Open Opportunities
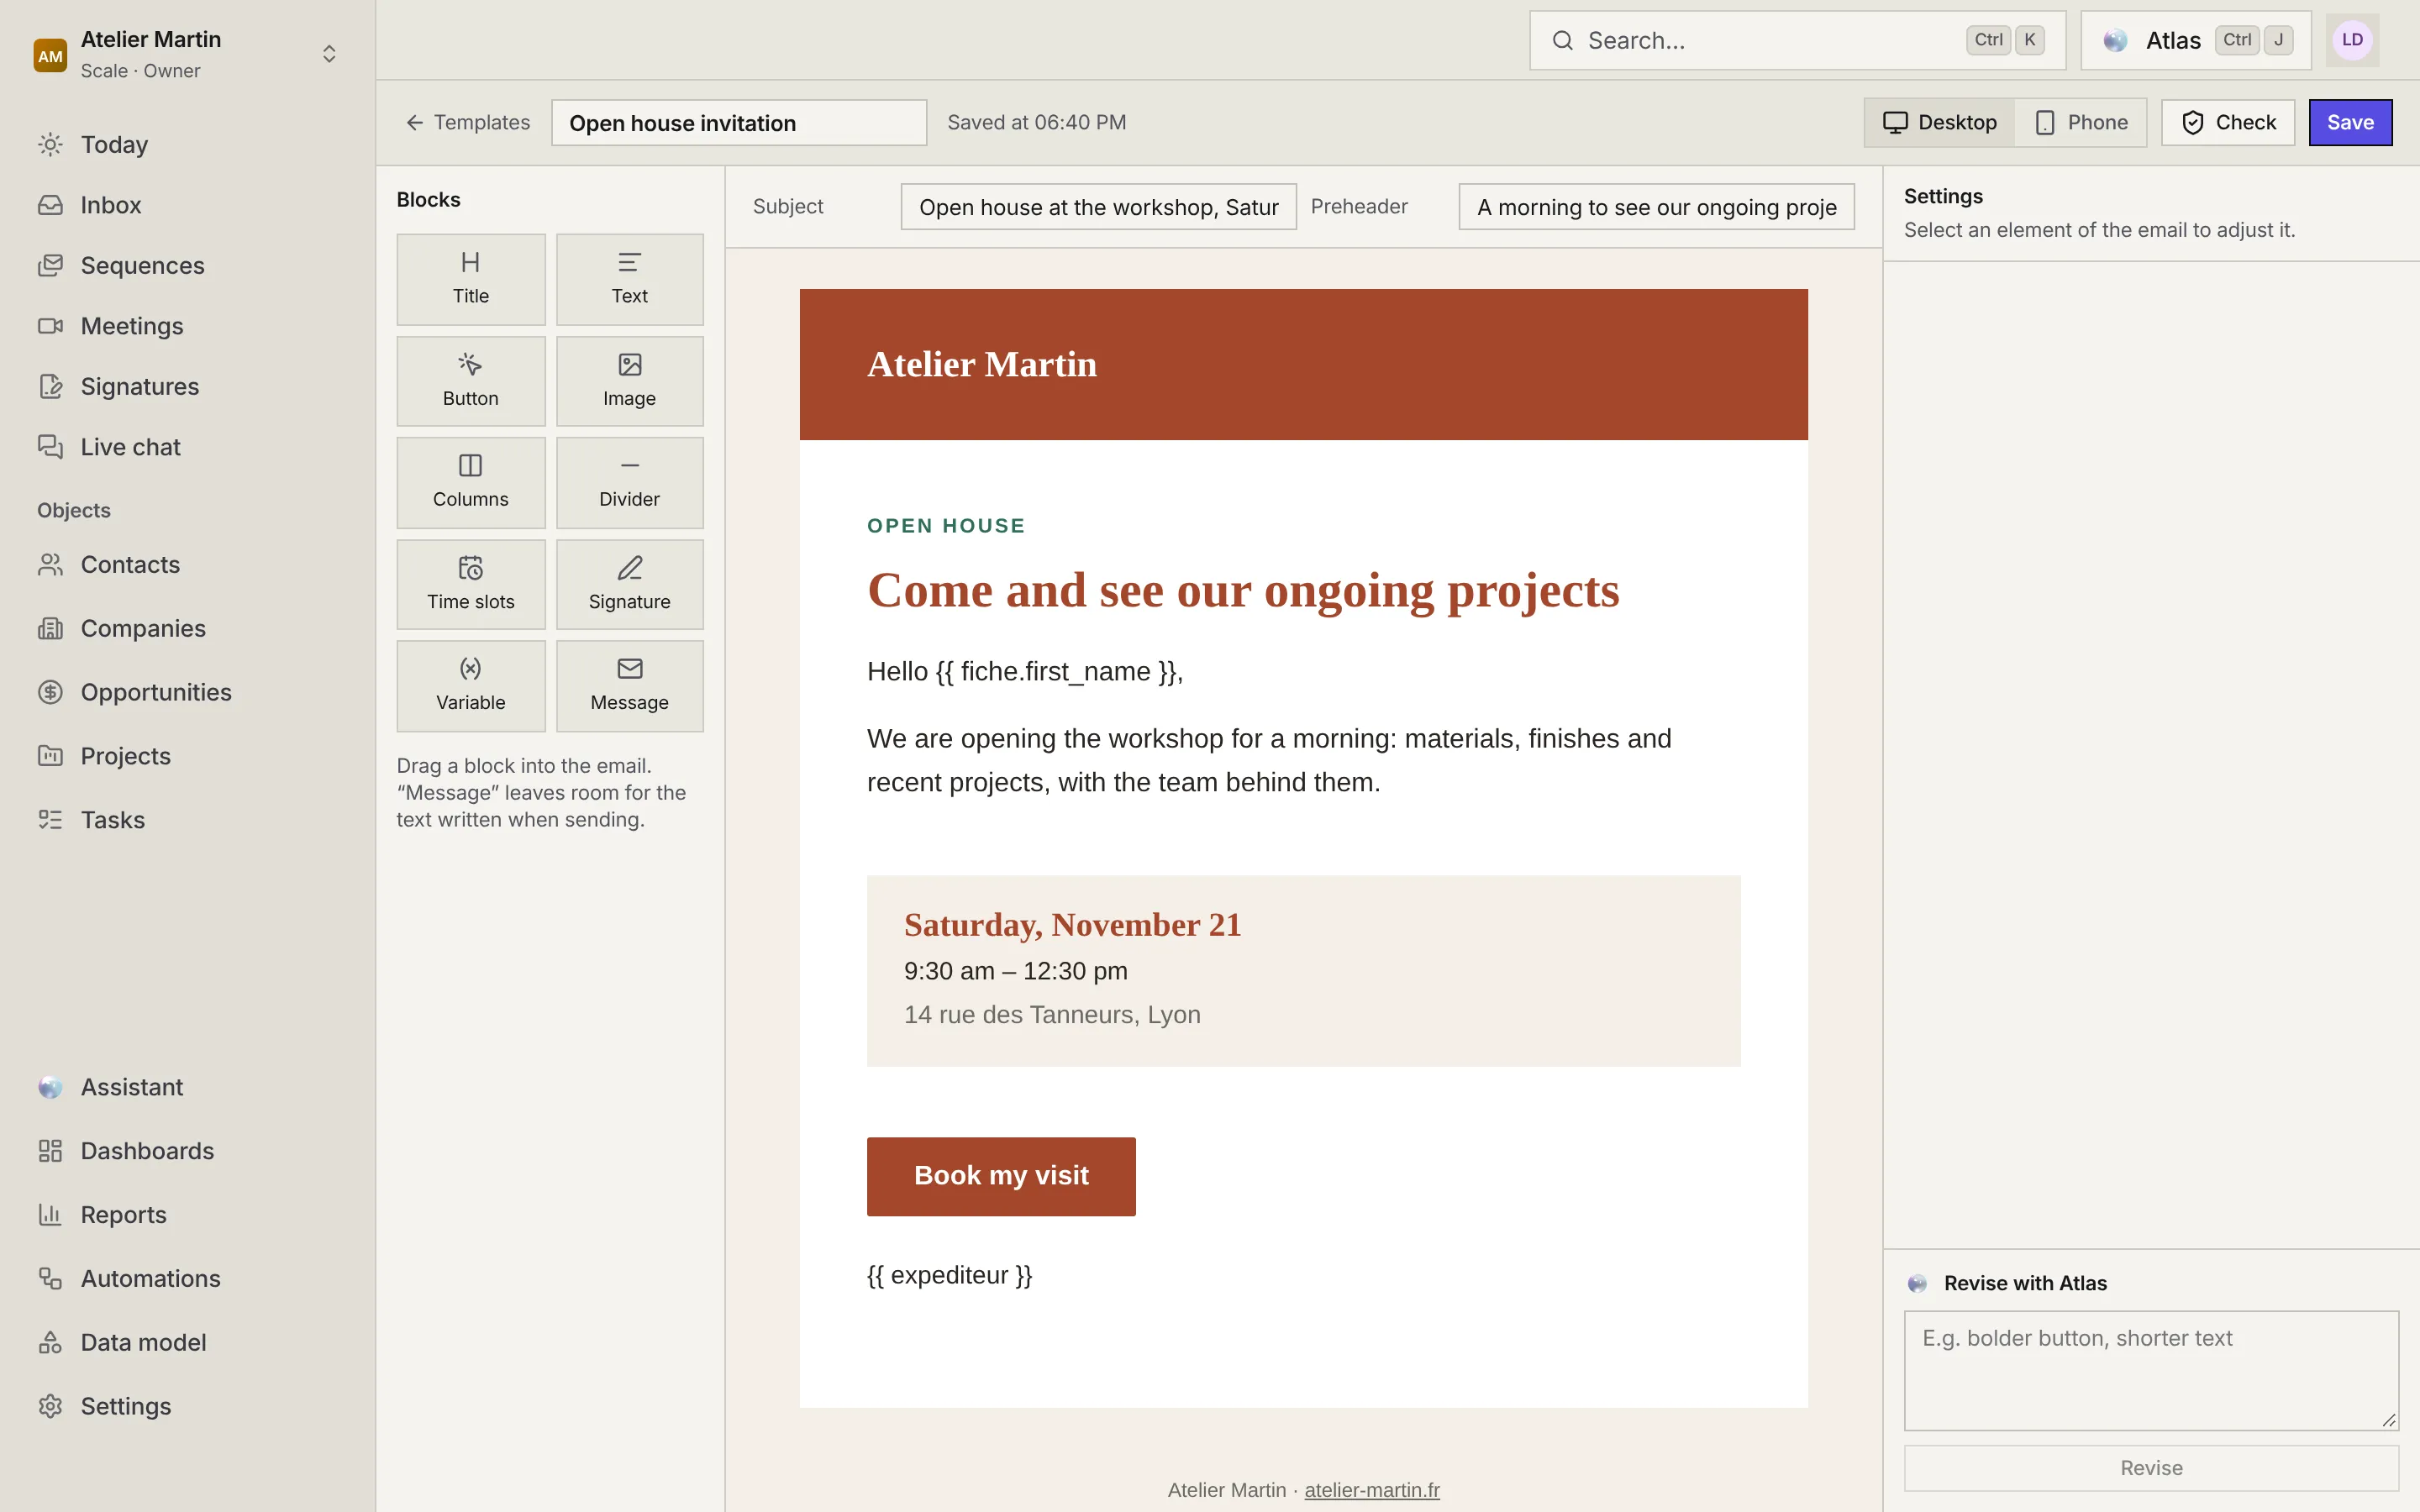The image size is (2420, 1512). point(187,692)
